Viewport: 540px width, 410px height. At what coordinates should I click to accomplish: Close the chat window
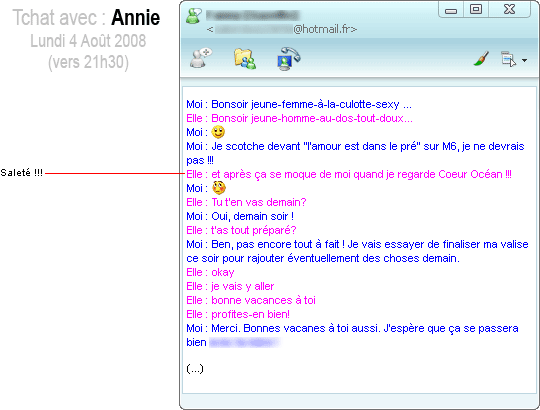509,9
